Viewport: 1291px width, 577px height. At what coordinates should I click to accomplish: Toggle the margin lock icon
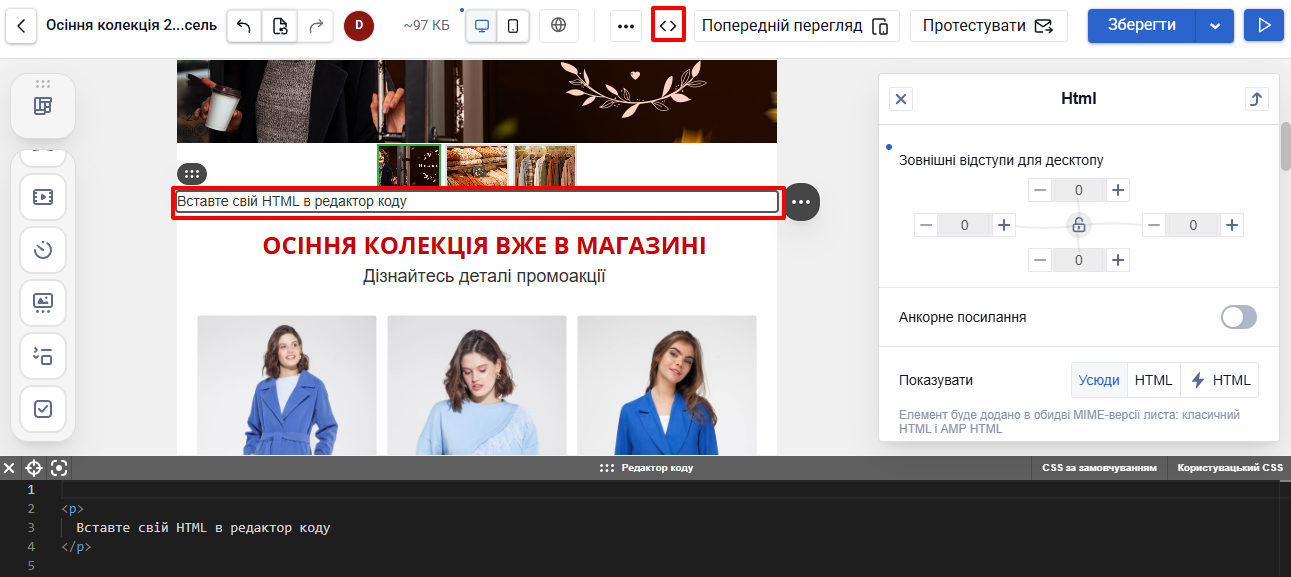pos(1079,225)
